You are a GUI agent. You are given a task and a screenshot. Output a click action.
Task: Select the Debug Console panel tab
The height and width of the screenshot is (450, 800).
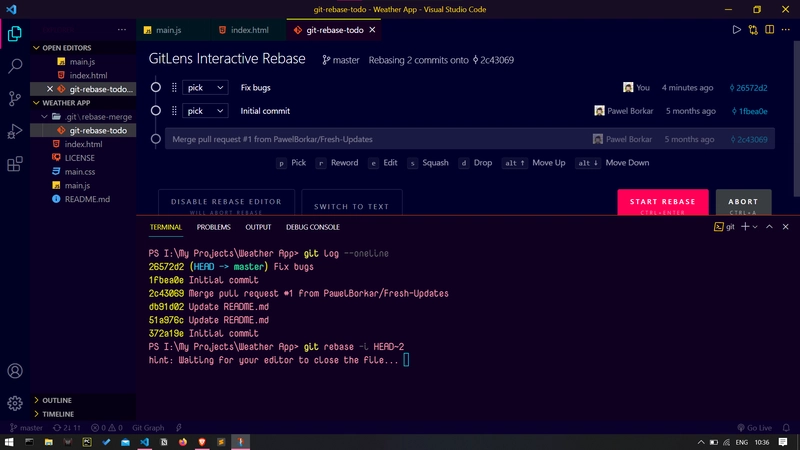pyautogui.click(x=313, y=227)
